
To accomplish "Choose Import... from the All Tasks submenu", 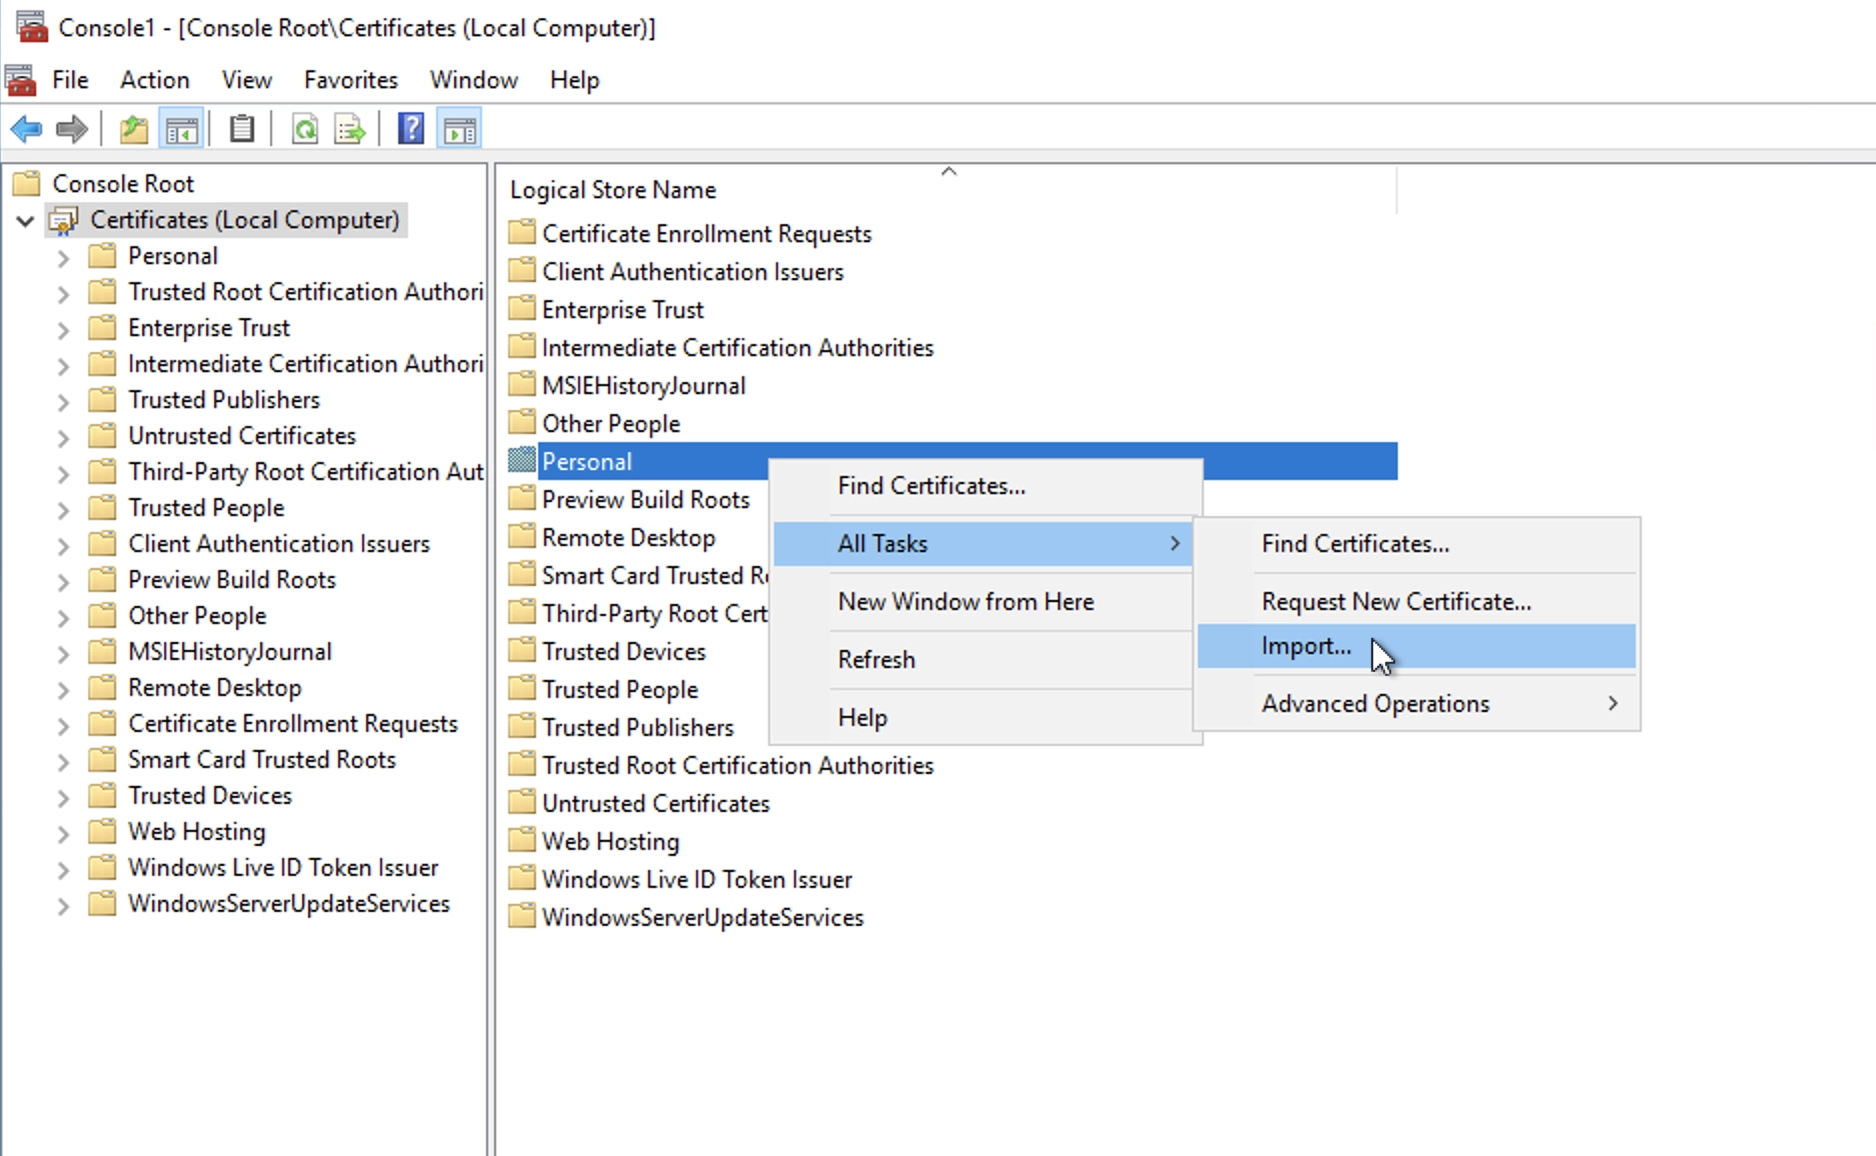I will click(x=1306, y=647).
